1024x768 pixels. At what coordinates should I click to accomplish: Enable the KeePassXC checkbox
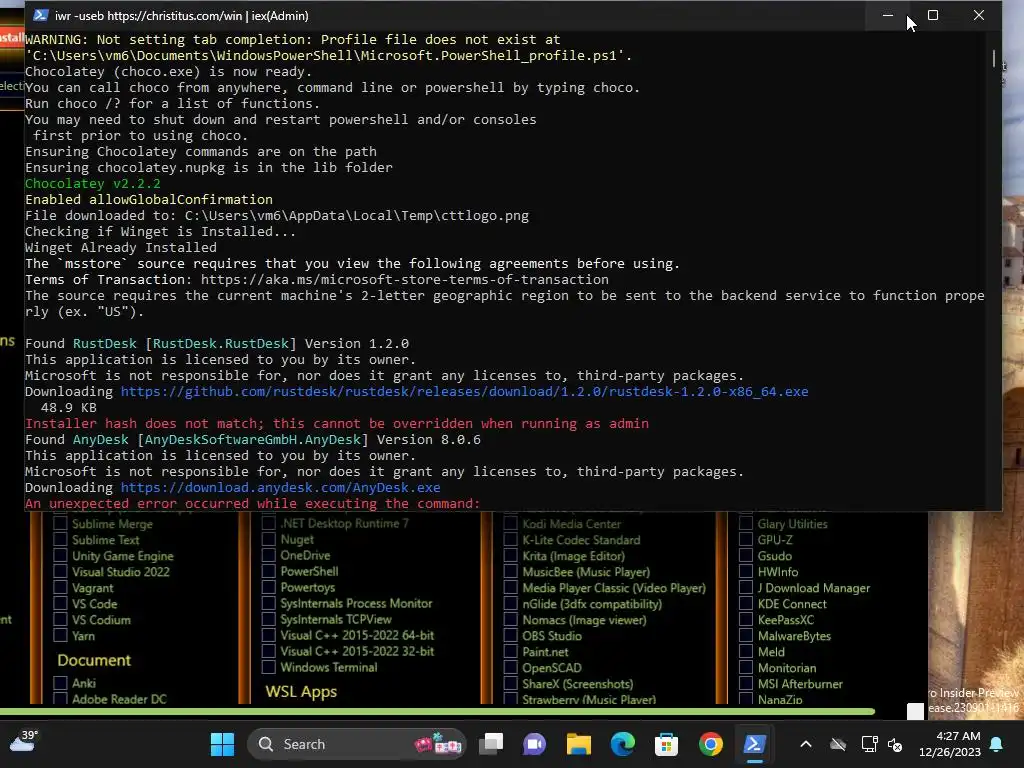[x=746, y=620]
